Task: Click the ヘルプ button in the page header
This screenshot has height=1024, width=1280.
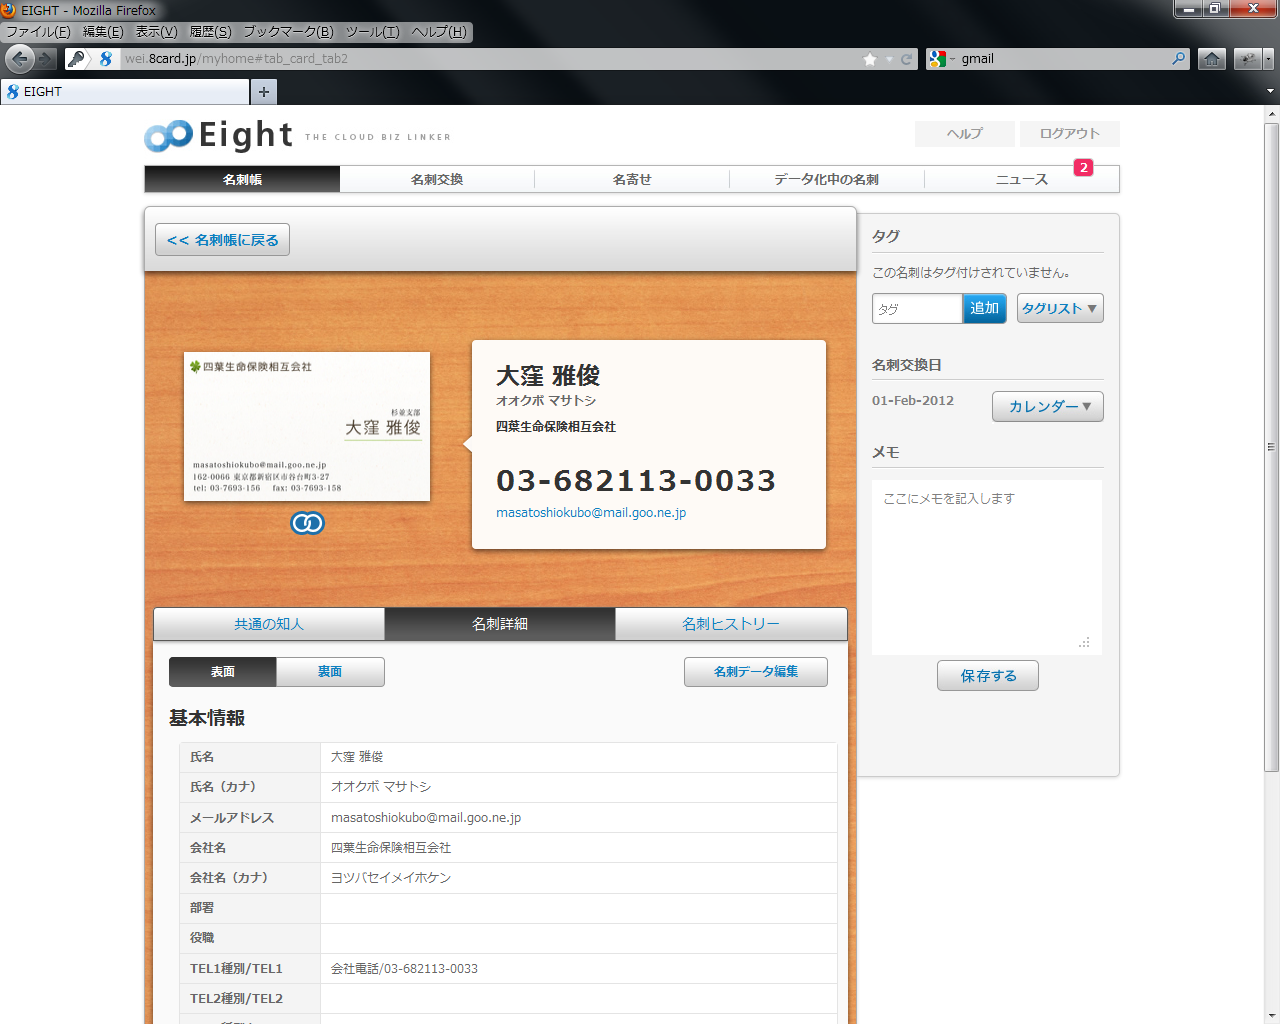Action: coord(965,134)
